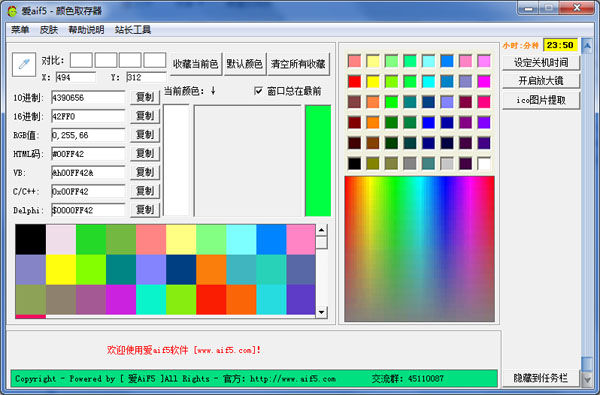Click ico图片提取 button
This screenshot has height=395, width=600.
pyautogui.click(x=541, y=101)
